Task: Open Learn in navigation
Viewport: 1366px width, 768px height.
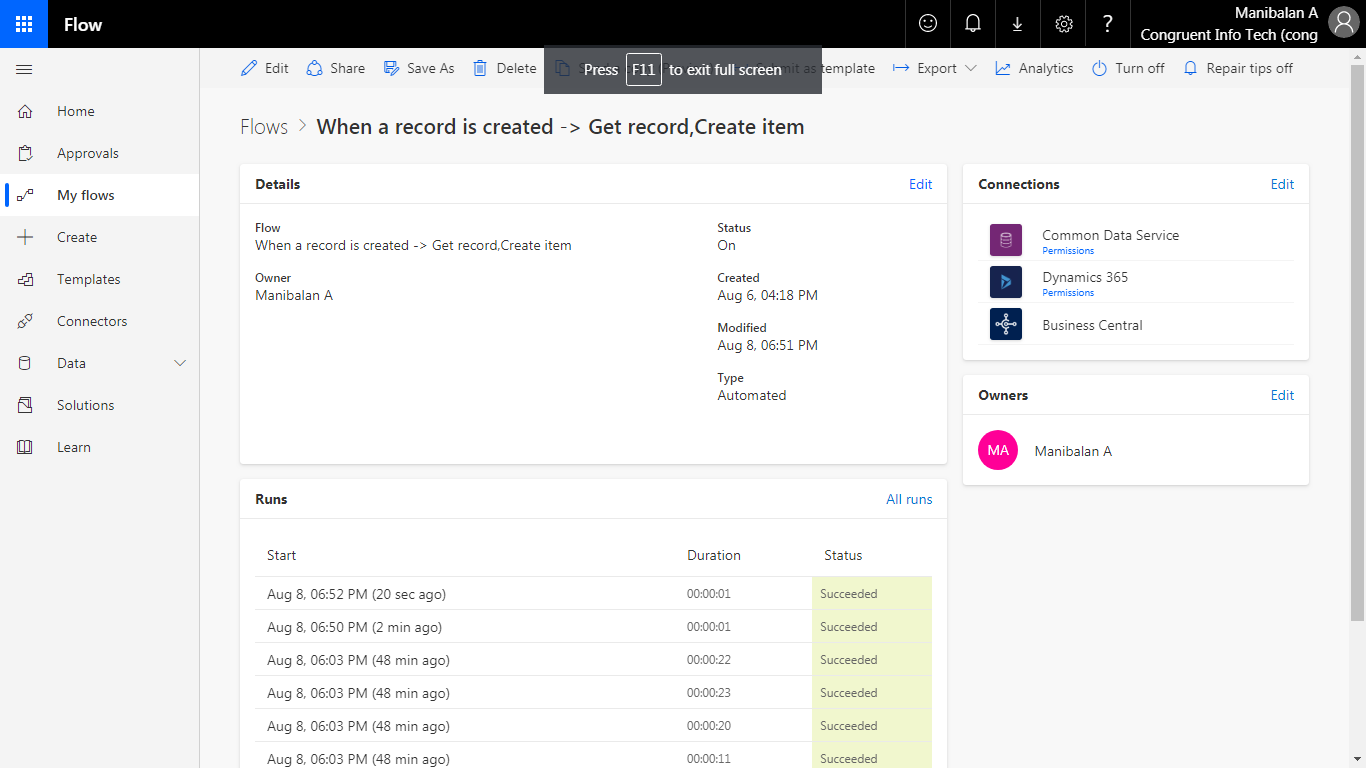Action: 74,447
